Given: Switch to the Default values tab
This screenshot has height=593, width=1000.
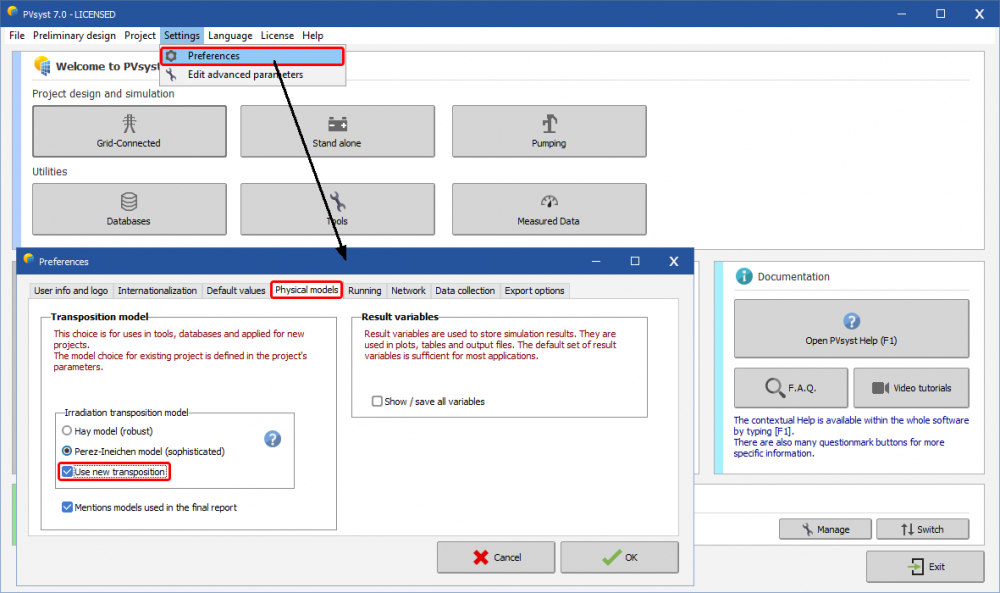Looking at the screenshot, I should 235,290.
